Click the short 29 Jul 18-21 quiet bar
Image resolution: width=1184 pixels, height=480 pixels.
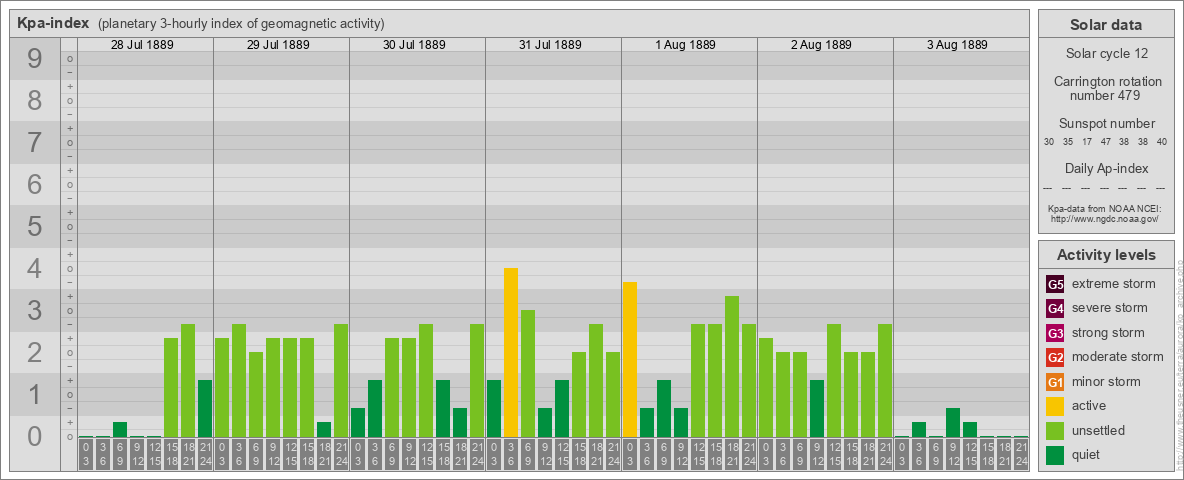324,429
